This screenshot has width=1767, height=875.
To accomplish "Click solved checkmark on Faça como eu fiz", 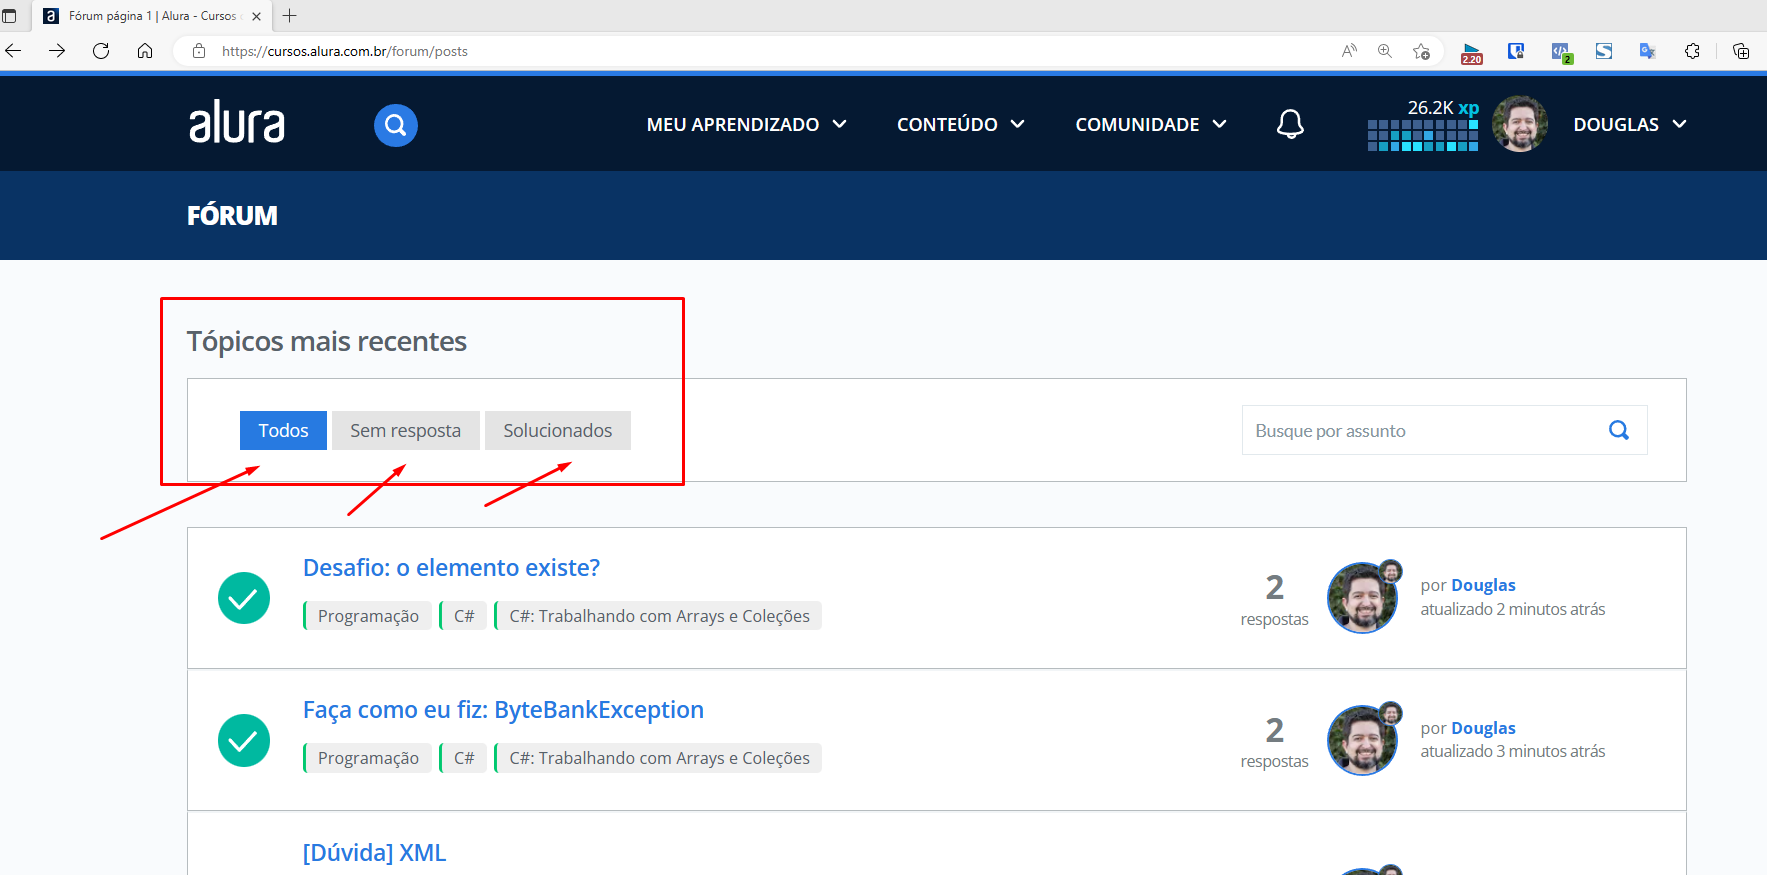I will click(x=244, y=740).
